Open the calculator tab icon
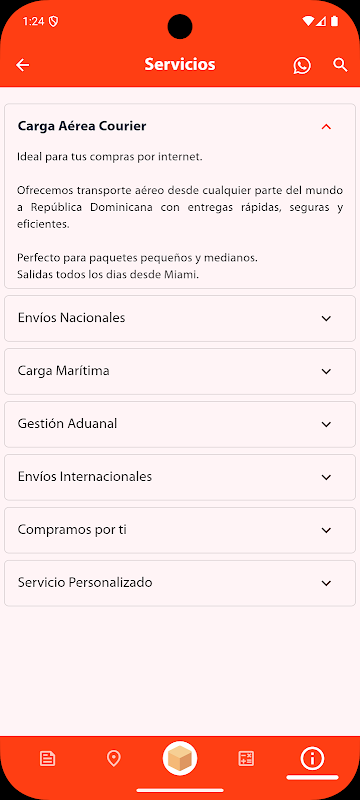Image resolution: width=360 pixels, height=800 pixels. pos(246,759)
